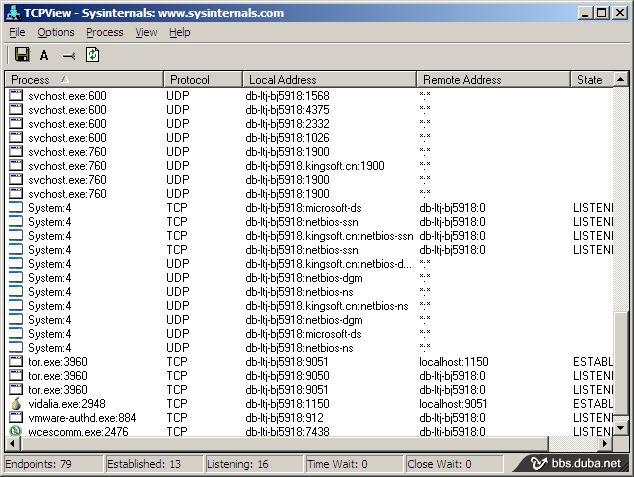This screenshot has height=477, width=634.
Task: Click the Save toolbar icon
Action: point(21,55)
